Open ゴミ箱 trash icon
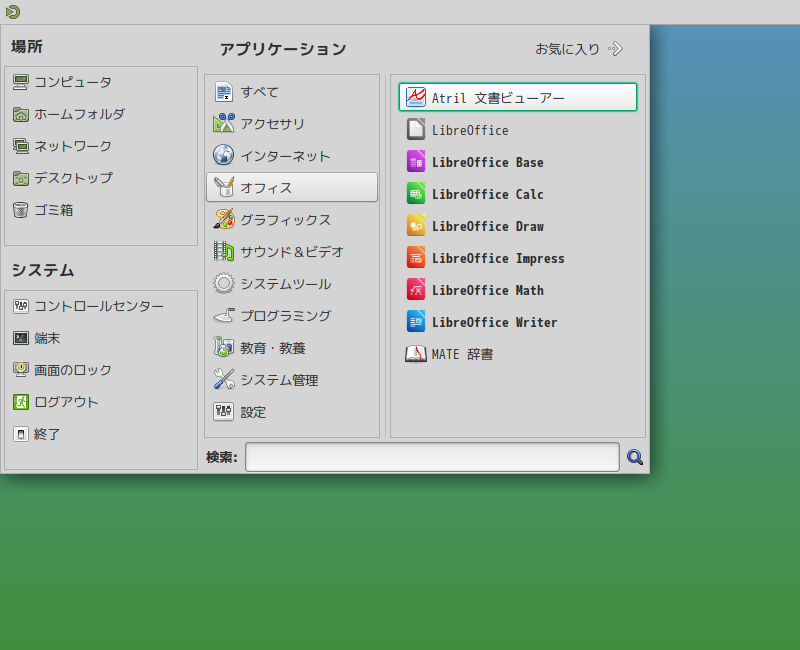This screenshot has width=800, height=650. coord(20,210)
